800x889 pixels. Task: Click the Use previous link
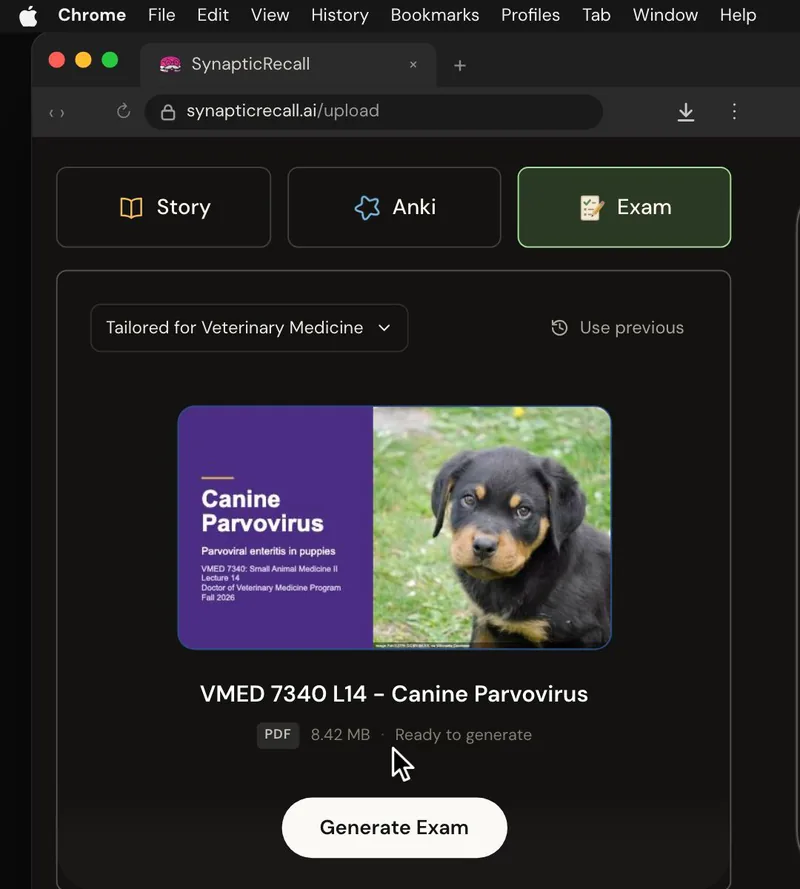617,328
